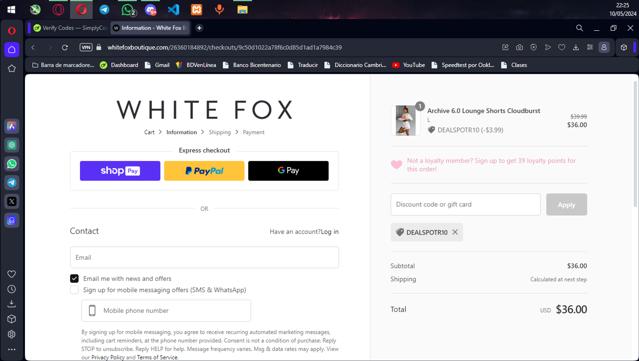The height and width of the screenshot is (361, 639).
Task: Click the Opera sidebar home workspace icon
Action: 12,50
